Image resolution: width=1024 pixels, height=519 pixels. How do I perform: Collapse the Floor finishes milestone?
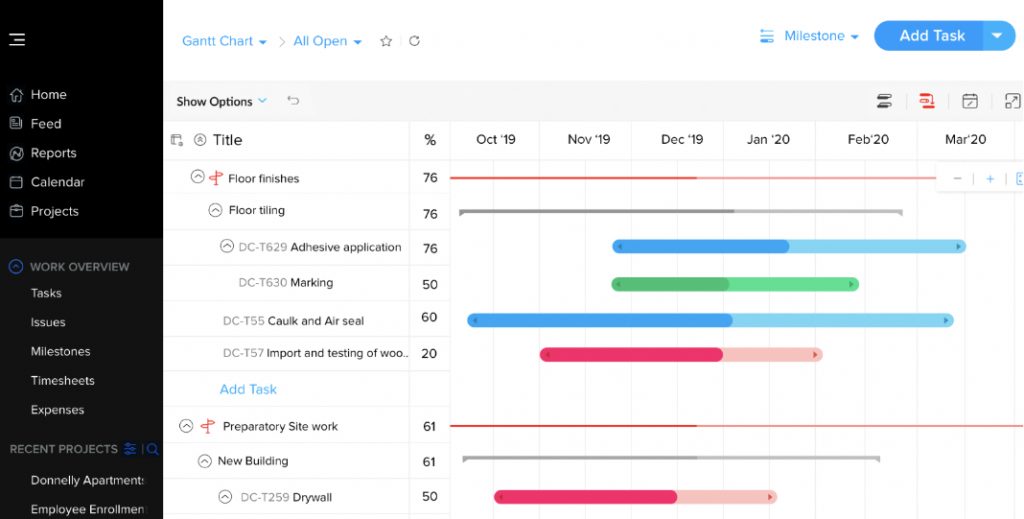point(197,177)
